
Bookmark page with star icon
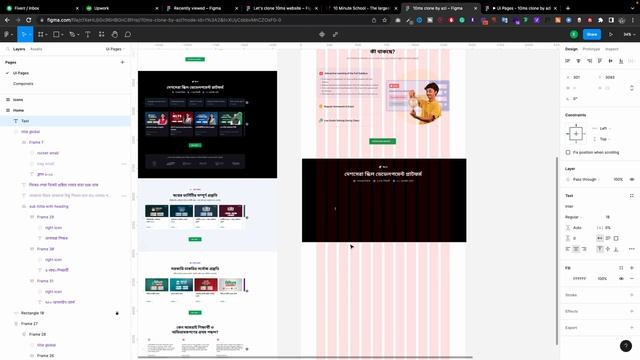[384, 20]
